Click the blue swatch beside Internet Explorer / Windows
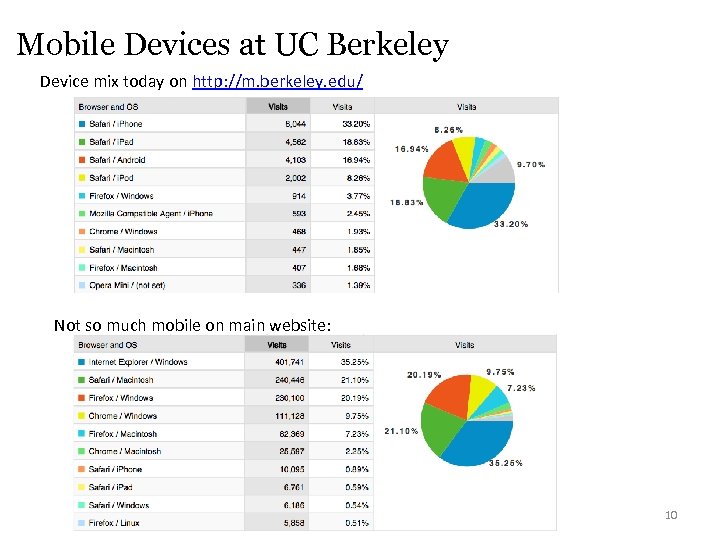Image resolution: width=720 pixels, height=540 pixels. point(81,362)
